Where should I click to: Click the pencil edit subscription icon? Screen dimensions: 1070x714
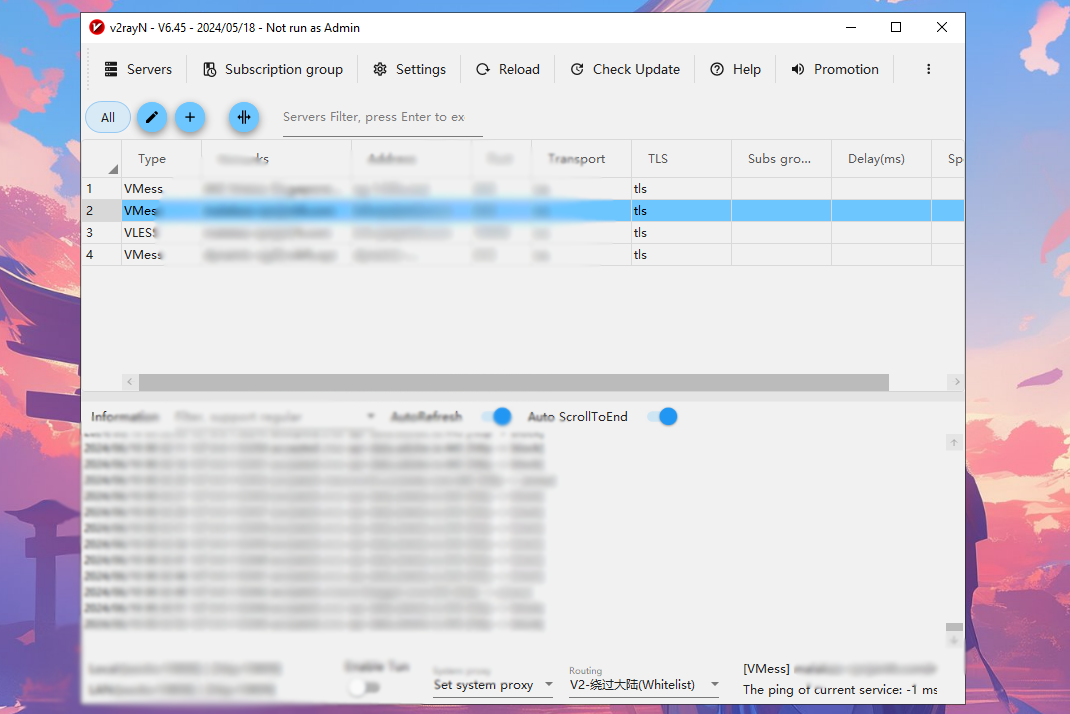tap(151, 117)
